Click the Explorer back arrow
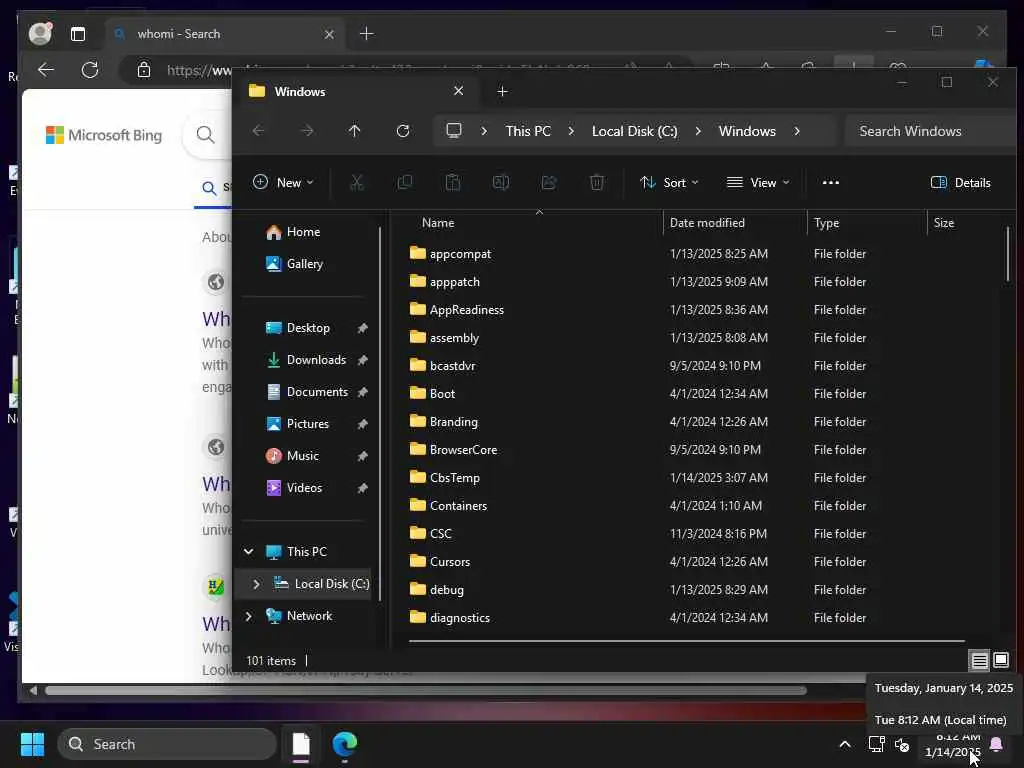1024x768 pixels. coord(259,131)
